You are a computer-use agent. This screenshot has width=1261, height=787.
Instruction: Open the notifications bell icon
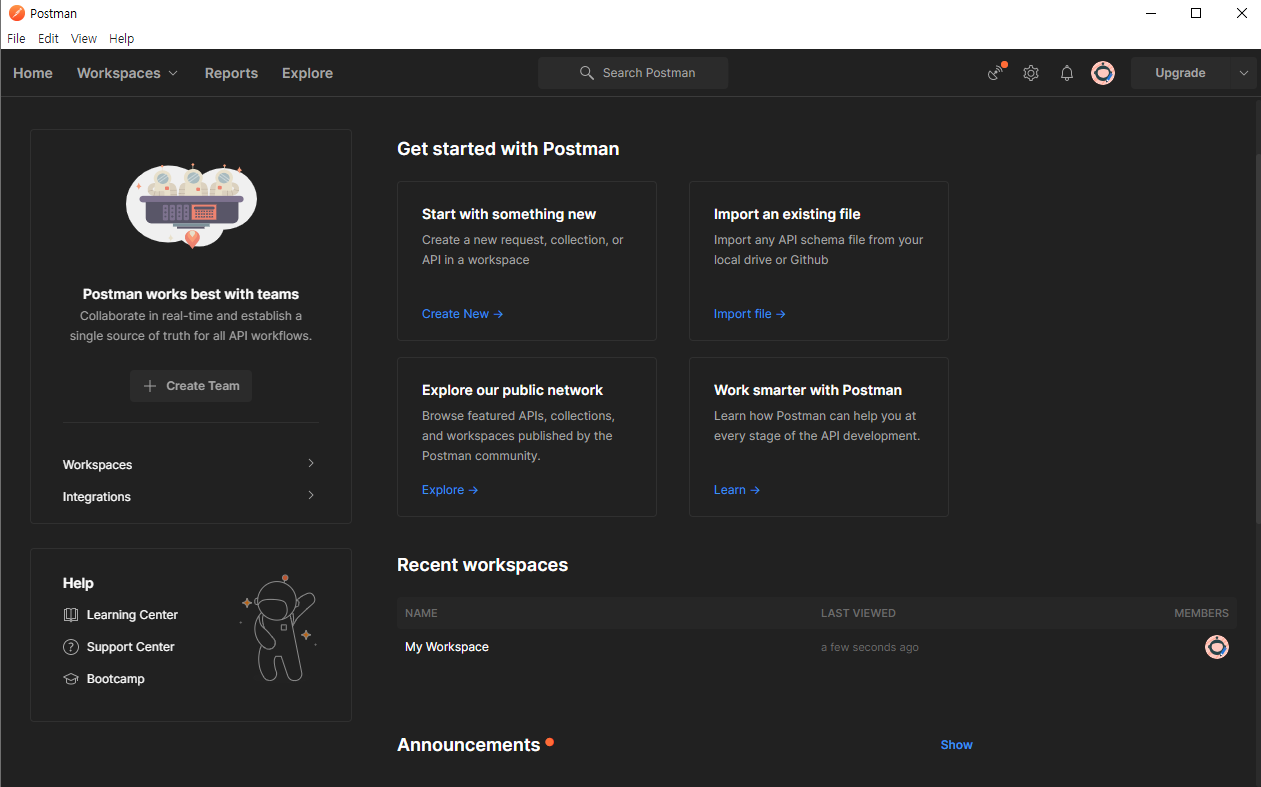pyautogui.click(x=1067, y=73)
